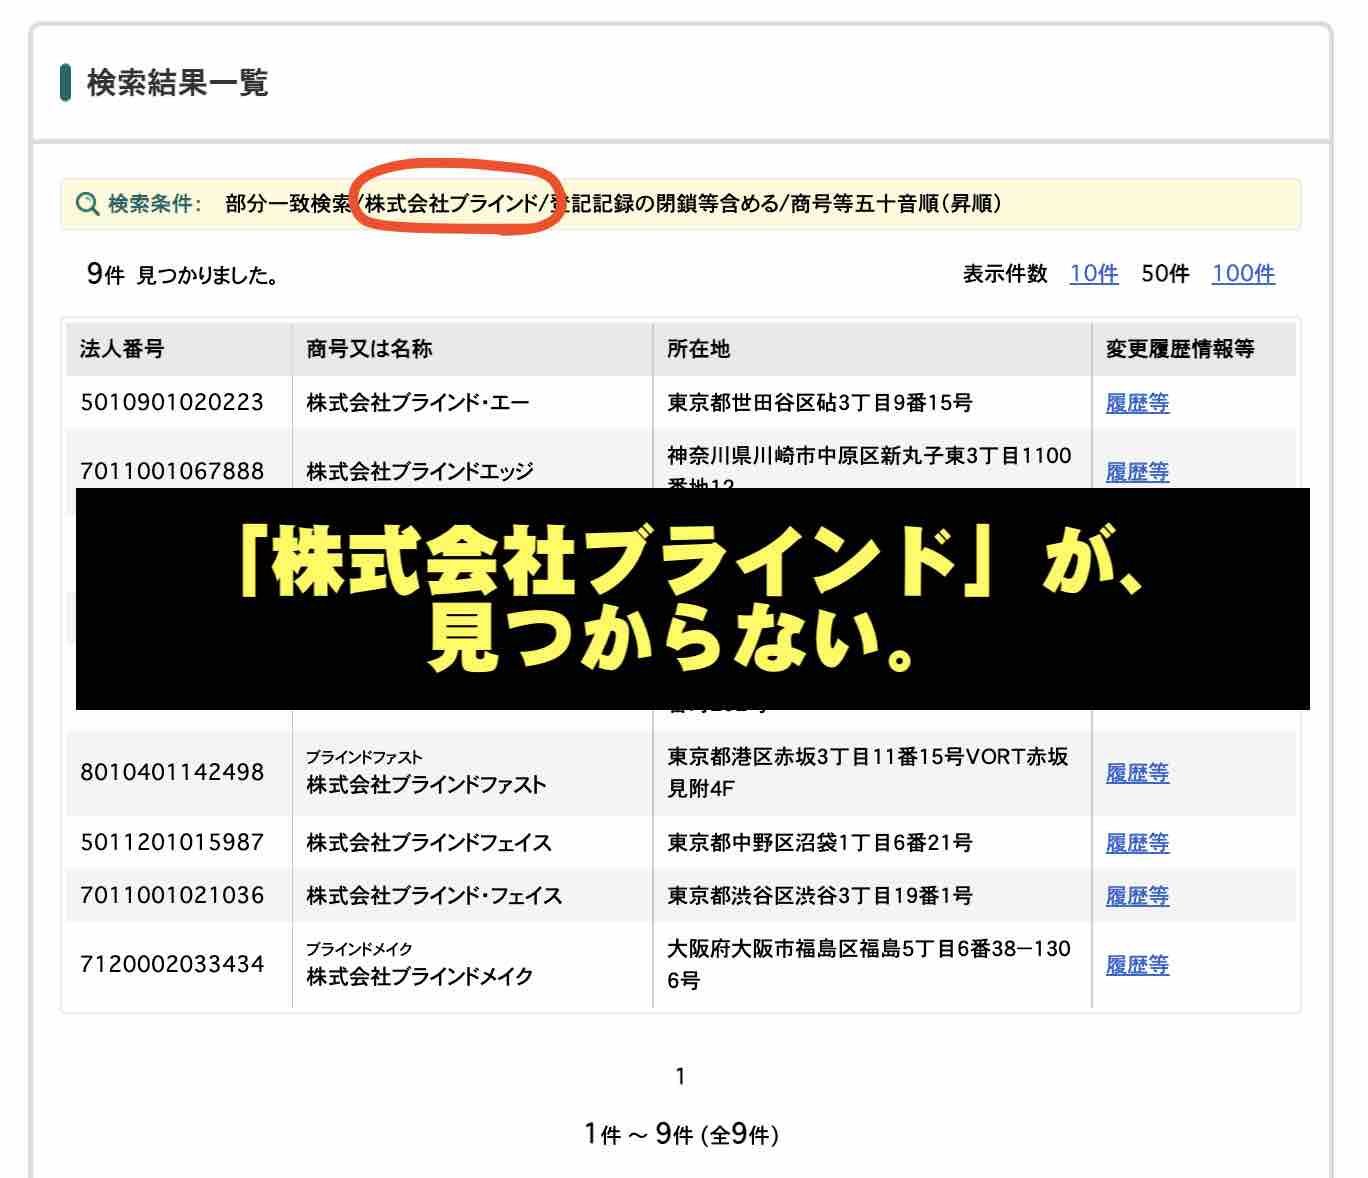Switch display count to 10件

point(1094,273)
